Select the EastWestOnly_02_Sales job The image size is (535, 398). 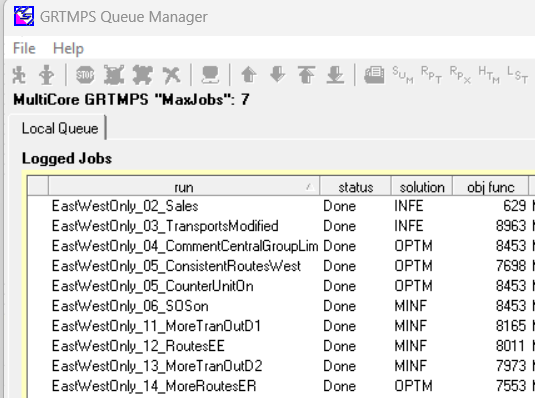(x=125, y=206)
